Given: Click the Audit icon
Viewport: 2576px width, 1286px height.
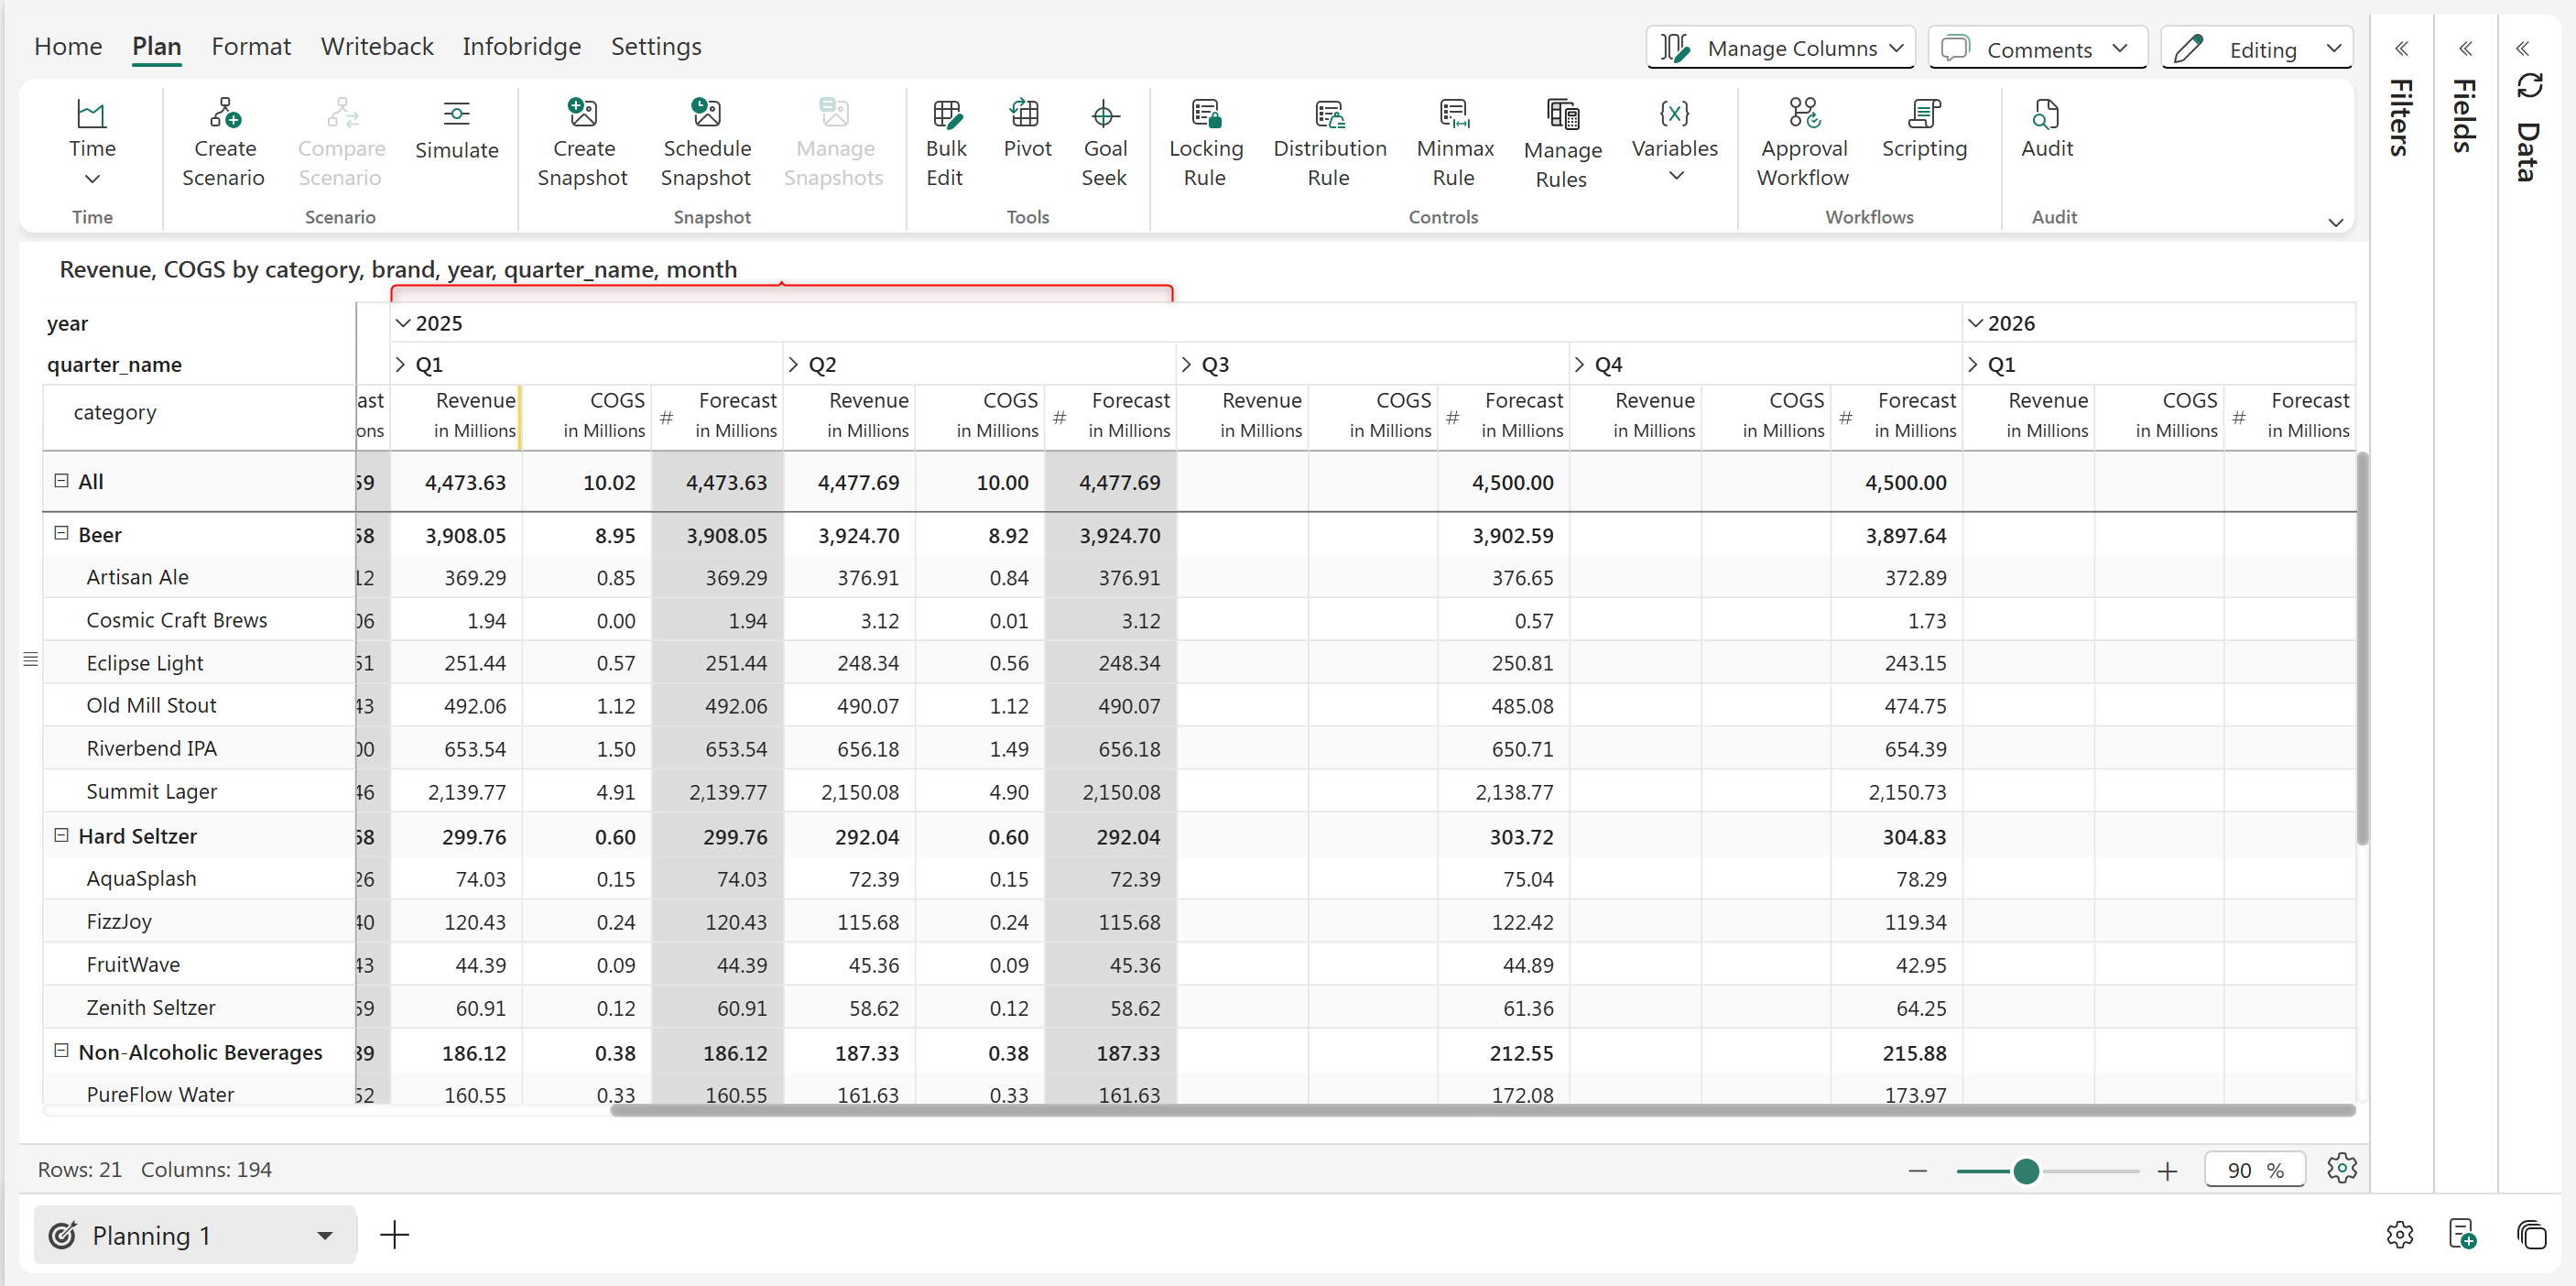Looking at the screenshot, I should pyautogui.click(x=2046, y=115).
